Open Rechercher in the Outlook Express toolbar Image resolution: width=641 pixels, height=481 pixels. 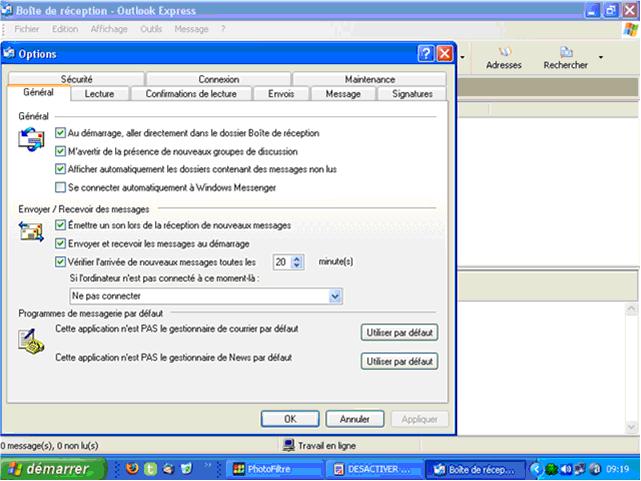(x=565, y=58)
